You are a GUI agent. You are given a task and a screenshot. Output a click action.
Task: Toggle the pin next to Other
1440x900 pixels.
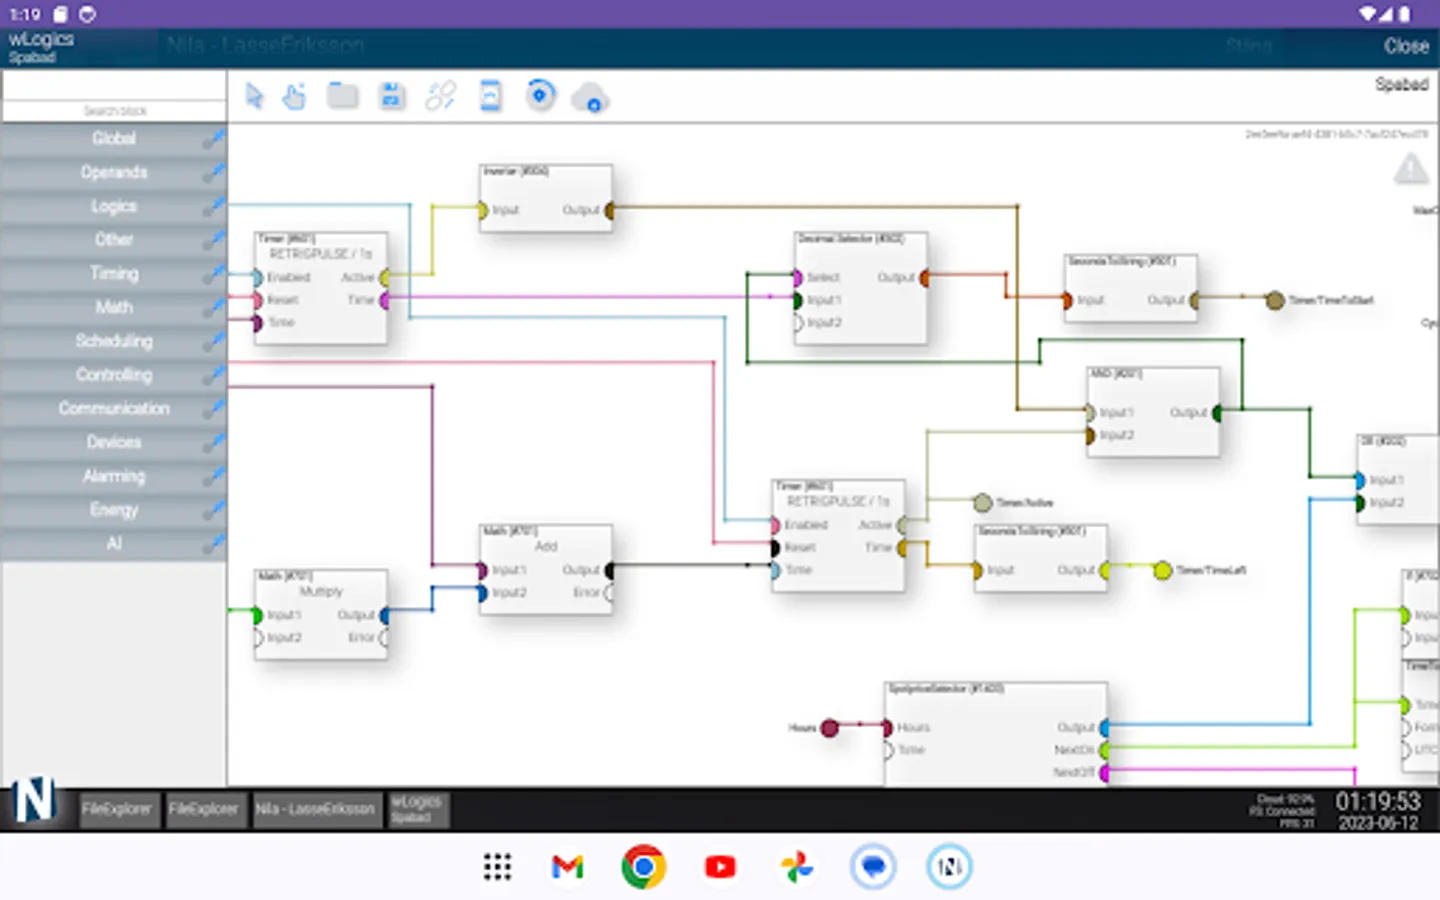pyautogui.click(x=213, y=240)
